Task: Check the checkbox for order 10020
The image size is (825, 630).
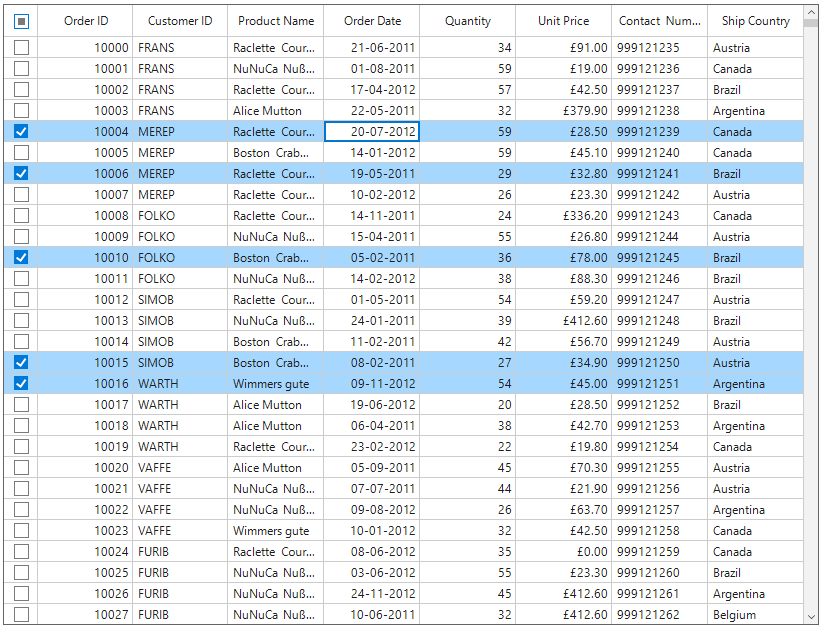Action: [21, 468]
